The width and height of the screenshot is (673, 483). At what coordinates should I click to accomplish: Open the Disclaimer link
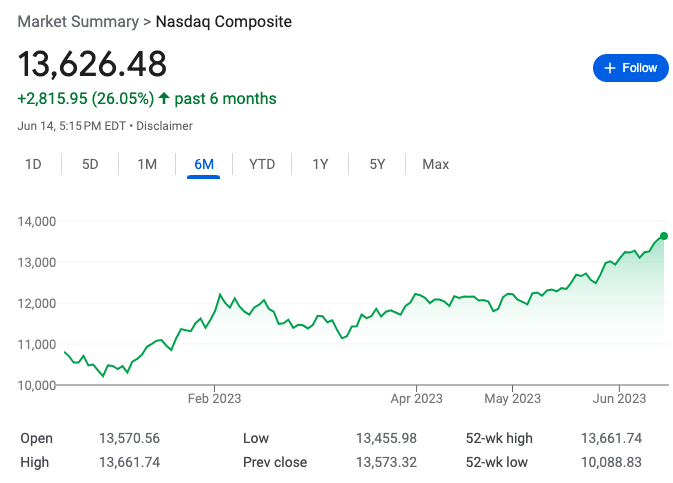point(164,126)
